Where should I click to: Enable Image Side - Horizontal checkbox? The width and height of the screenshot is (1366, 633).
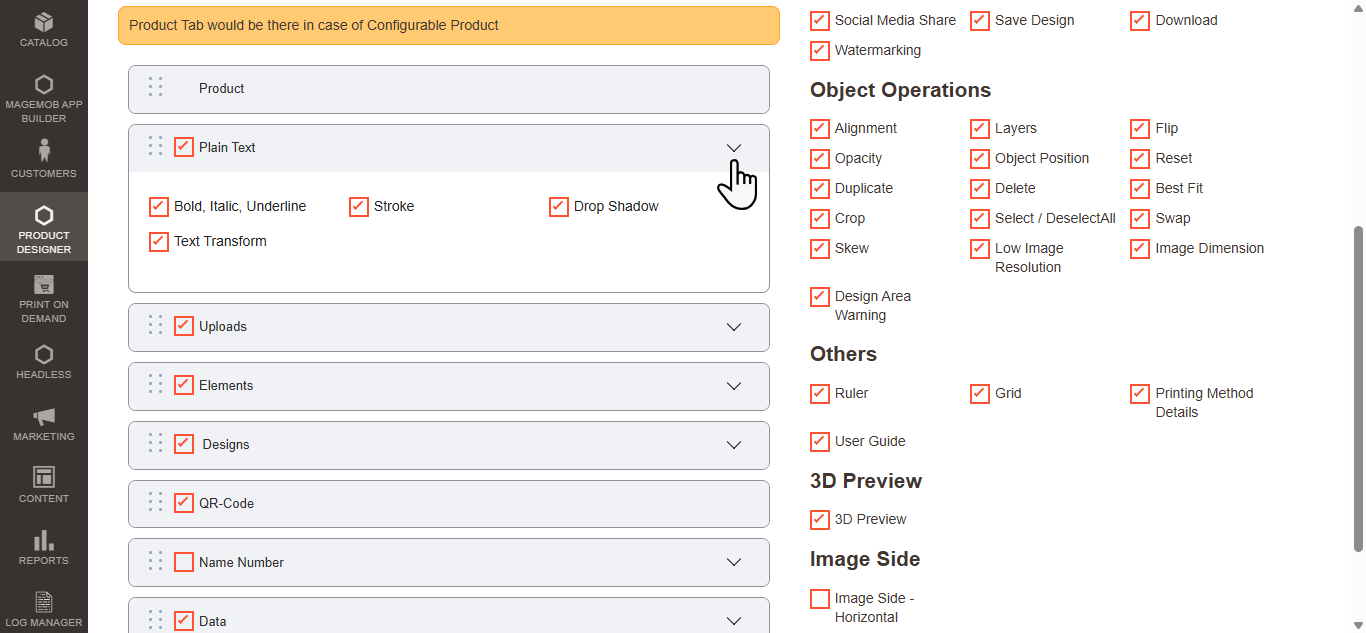click(x=820, y=599)
